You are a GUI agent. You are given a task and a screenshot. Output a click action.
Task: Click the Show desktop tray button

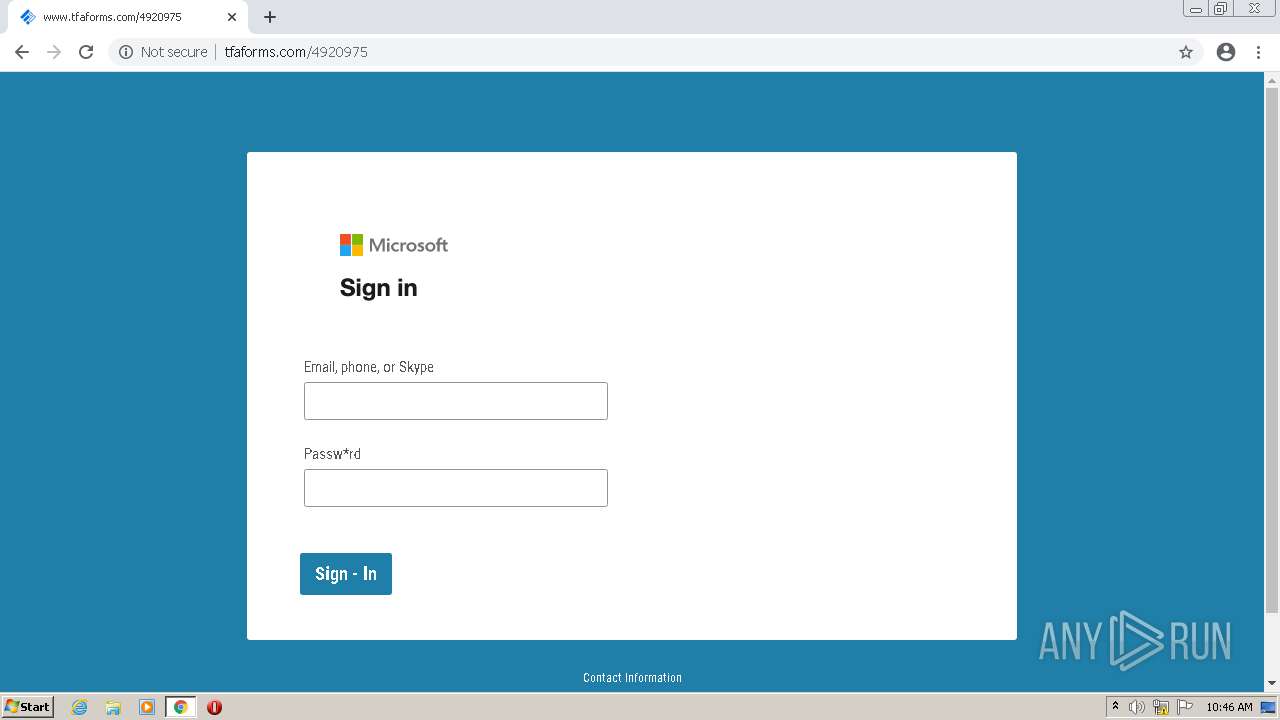pyautogui.click(x=1268, y=707)
